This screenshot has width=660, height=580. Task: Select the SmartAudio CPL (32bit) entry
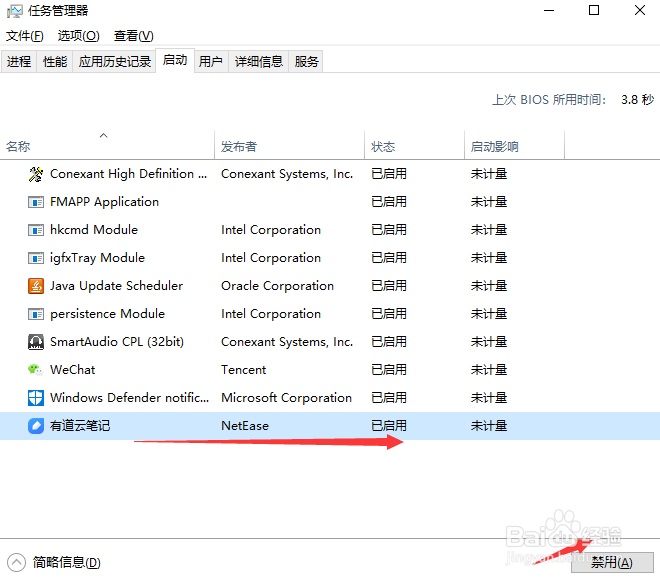[x=117, y=342]
